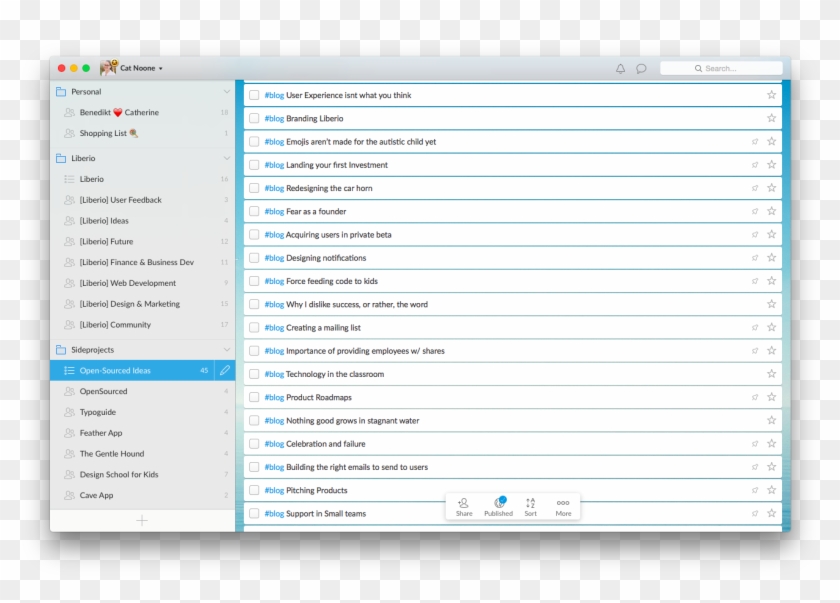Check off 'User Experience isnt what you think'

[x=254, y=95]
